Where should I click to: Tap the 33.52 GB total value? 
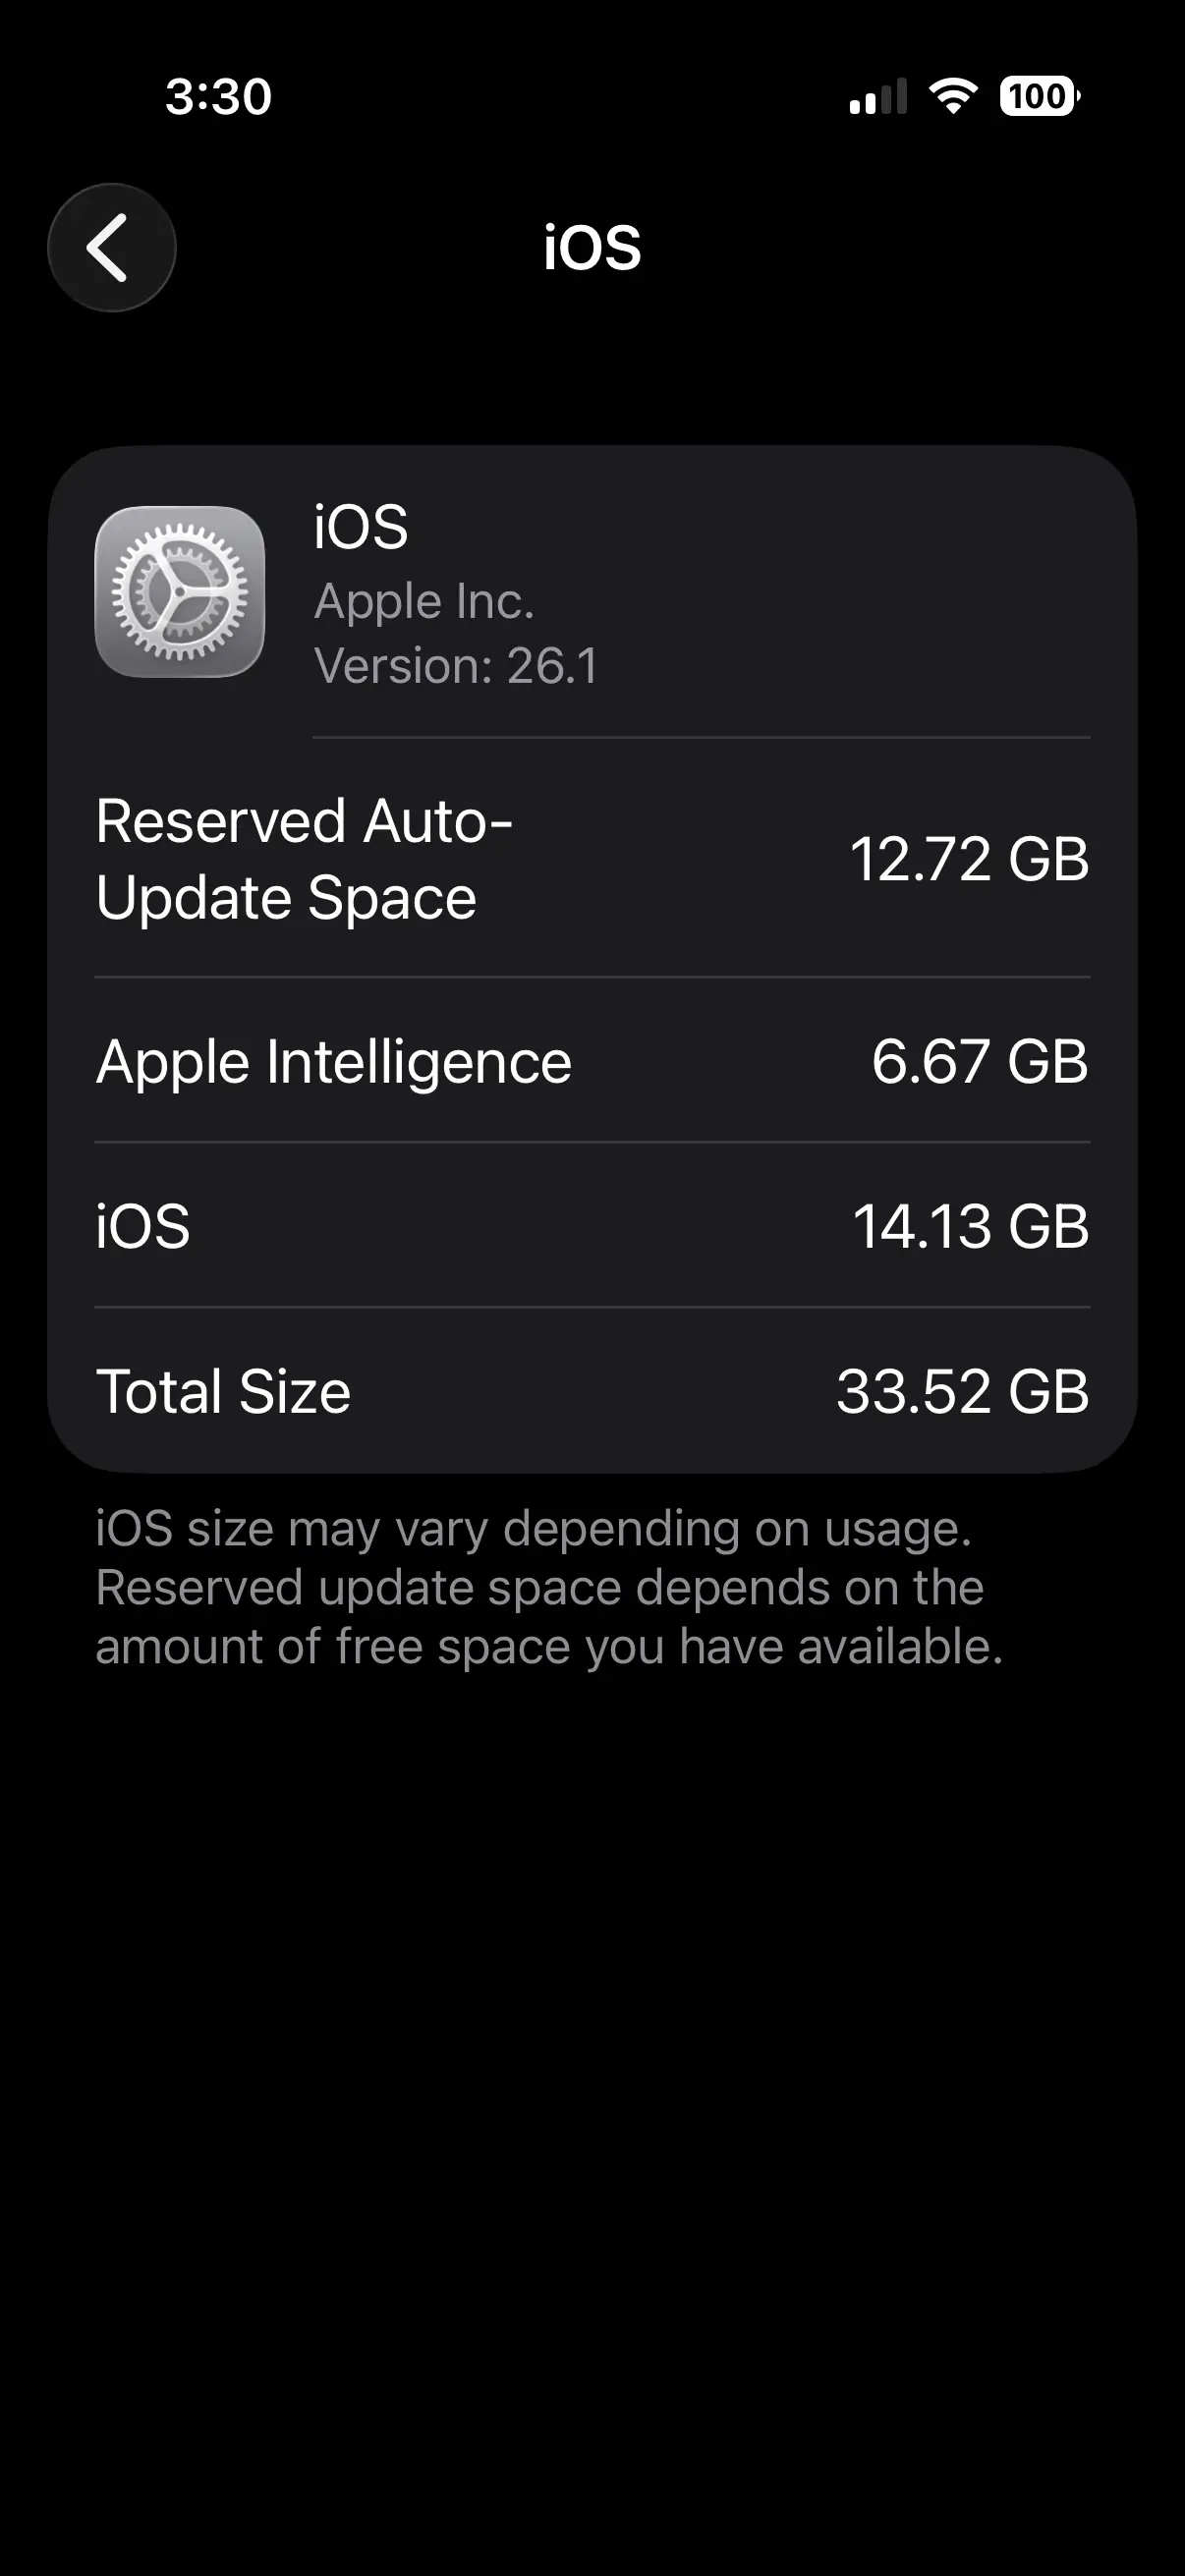[x=962, y=1391]
